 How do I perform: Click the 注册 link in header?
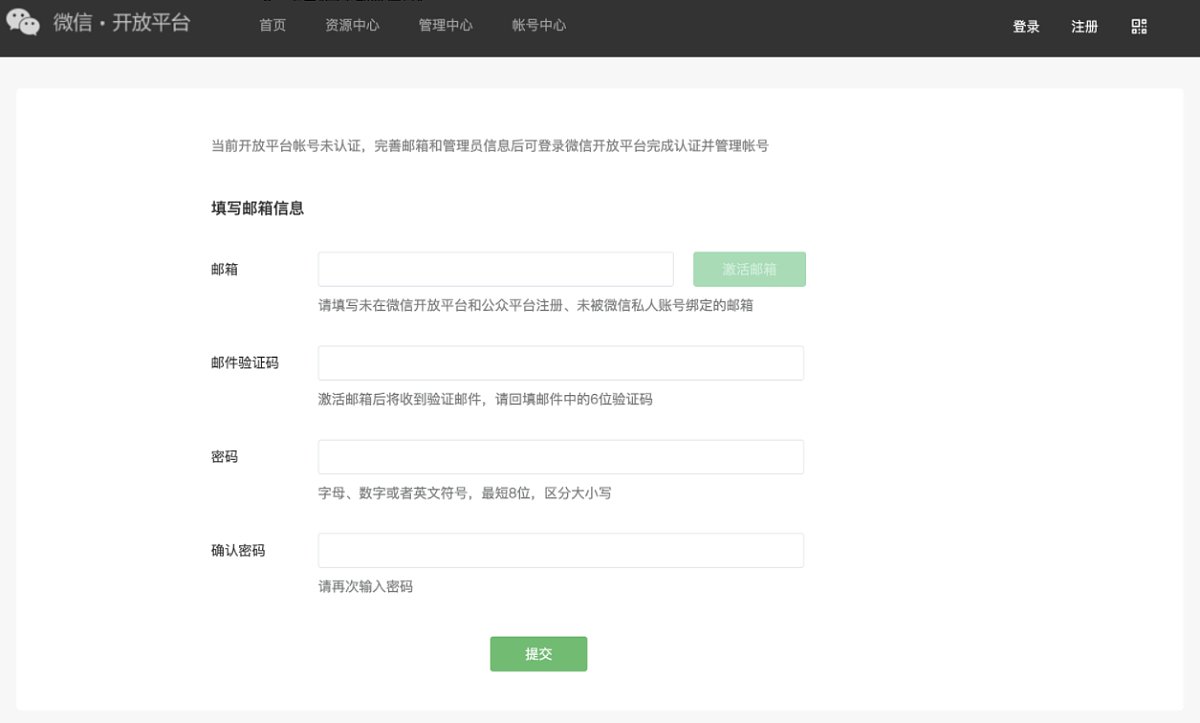(1085, 27)
